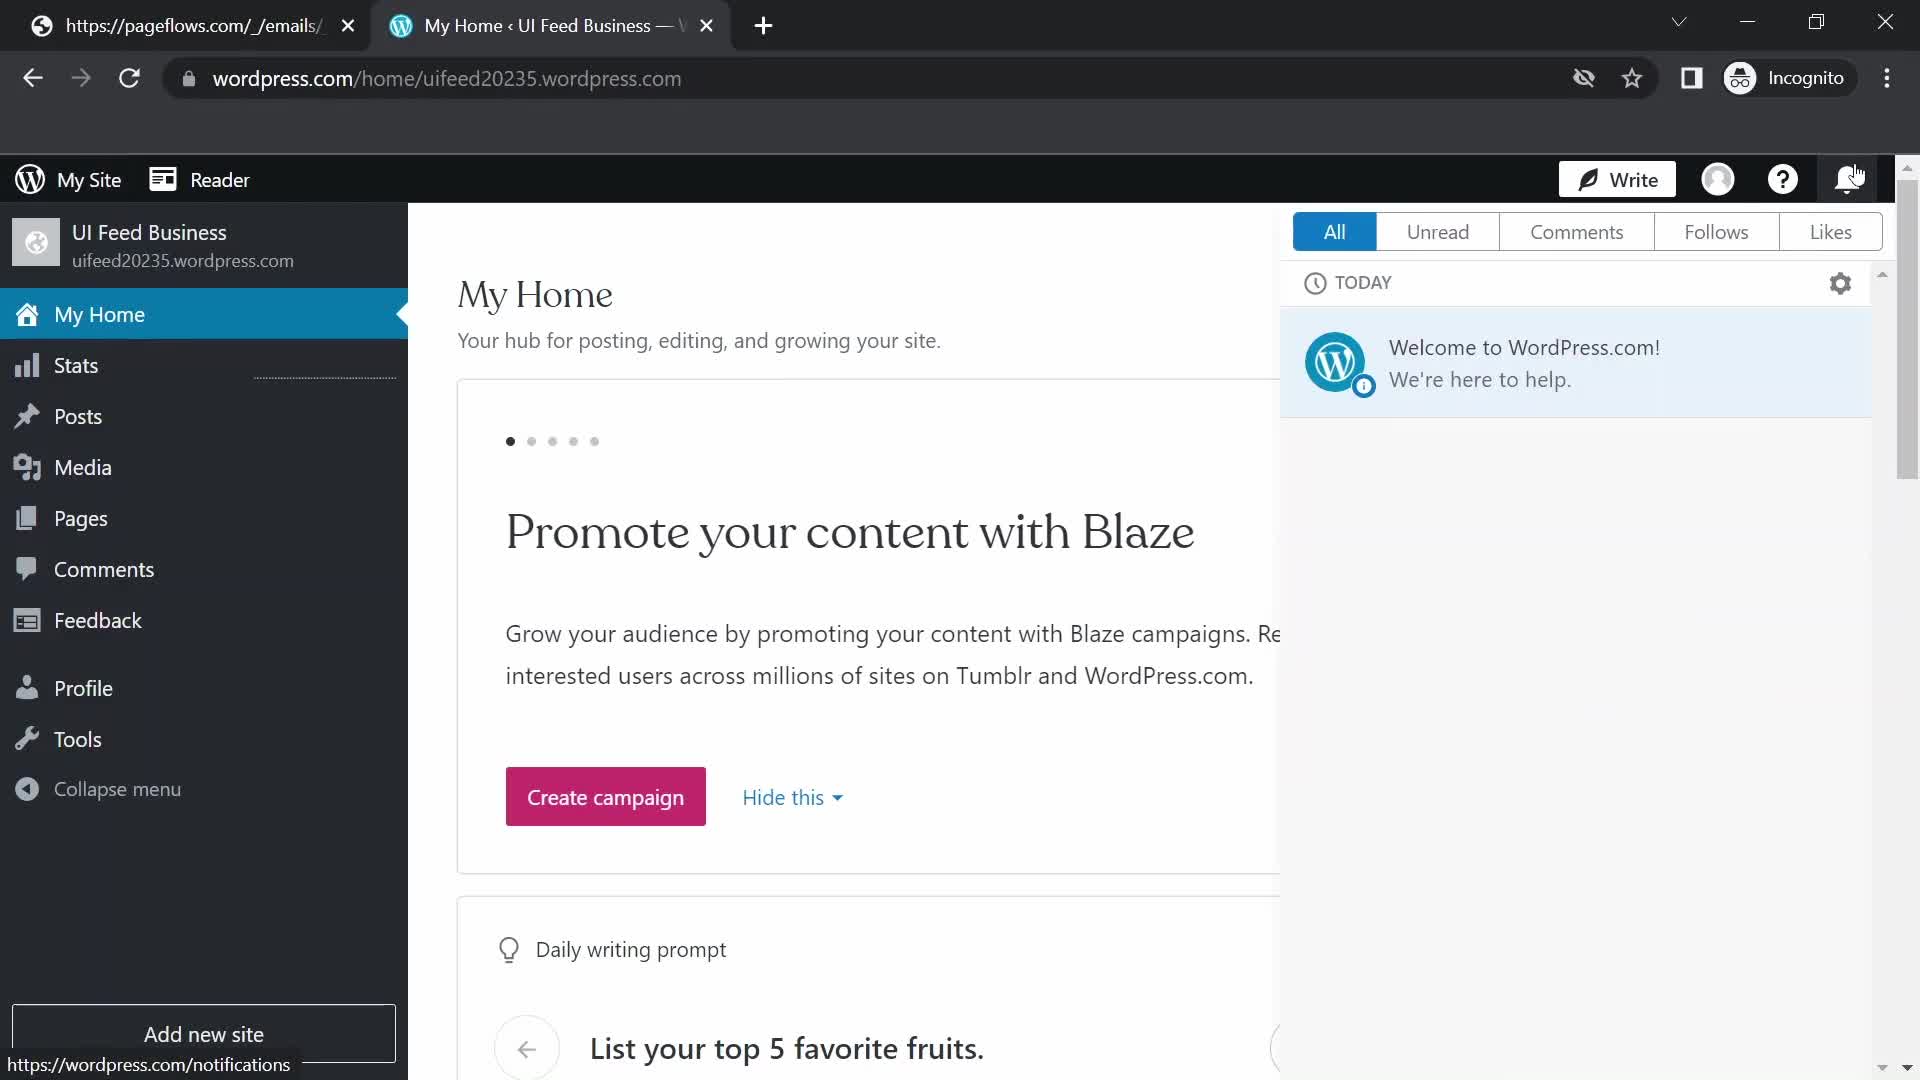This screenshot has width=1920, height=1080.
Task: Select the second carousel dot
Action: point(531,441)
